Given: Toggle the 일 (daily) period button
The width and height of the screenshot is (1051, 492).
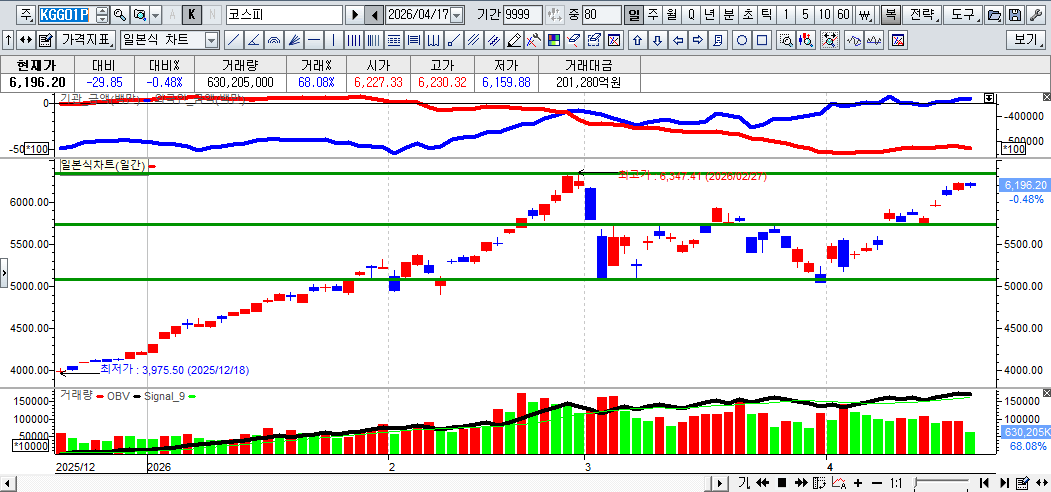Looking at the screenshot, I should [634, 15].
